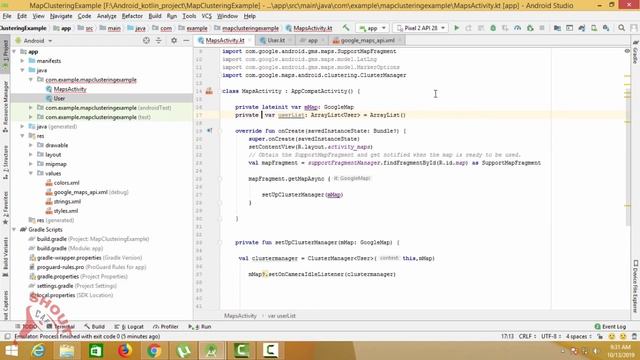Open the Navigate menu
Image resolution: width=640 pixels, height=360 pixels.
[61, 16]
